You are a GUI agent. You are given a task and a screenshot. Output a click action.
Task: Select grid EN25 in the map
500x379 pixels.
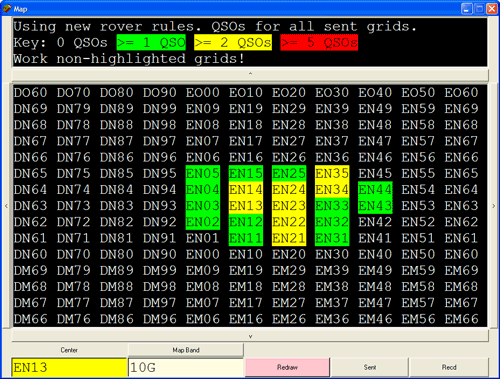(x=289, y=173)
